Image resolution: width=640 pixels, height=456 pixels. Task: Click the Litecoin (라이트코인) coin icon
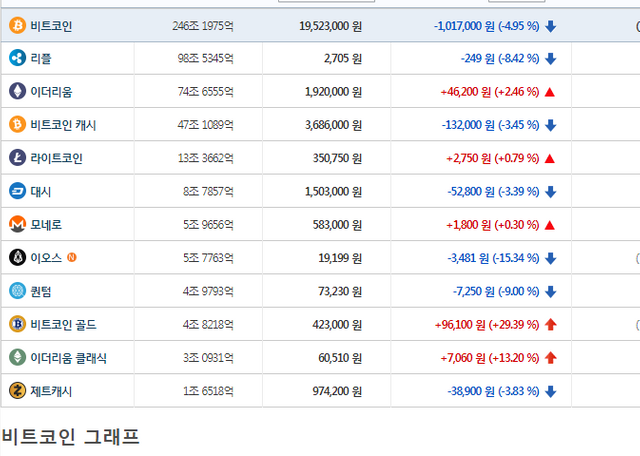[x=17, y=158]
